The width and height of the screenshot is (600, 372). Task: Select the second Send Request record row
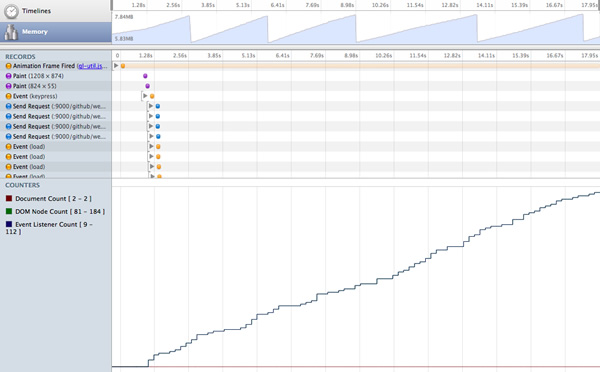coord(55,116)
